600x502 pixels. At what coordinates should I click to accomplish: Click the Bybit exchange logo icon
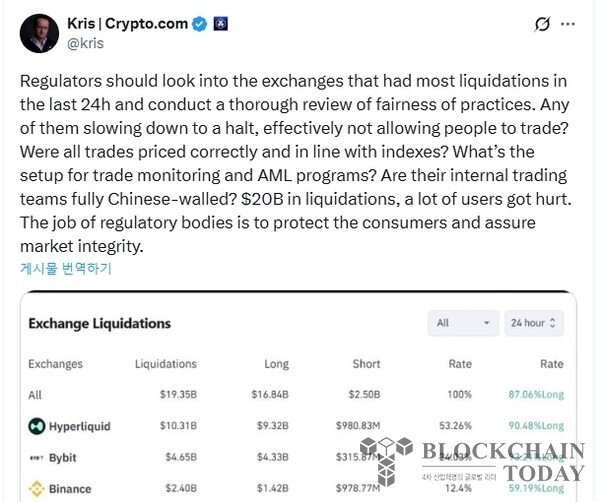click(x=38, y=458)
